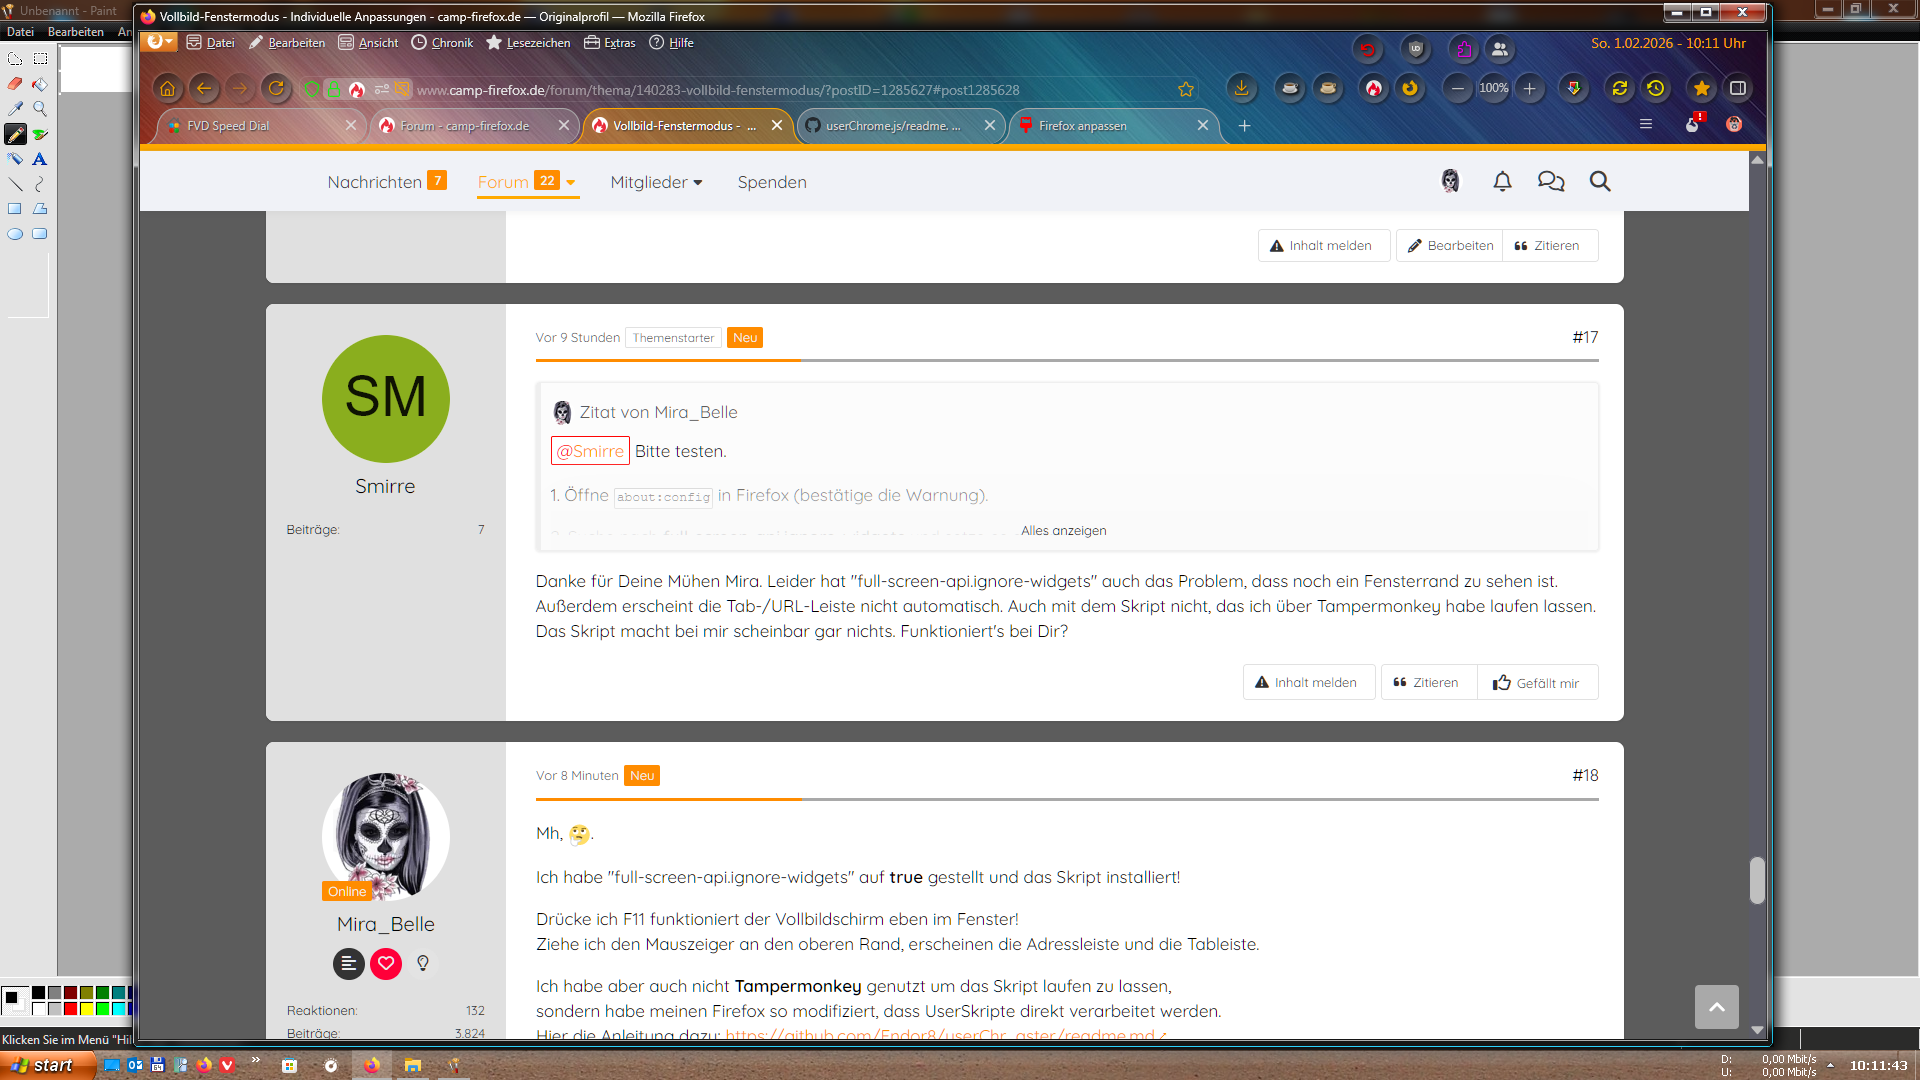Click Gefällt mir on post #17
The image size is (1920, 1080).
(1537, 683)
